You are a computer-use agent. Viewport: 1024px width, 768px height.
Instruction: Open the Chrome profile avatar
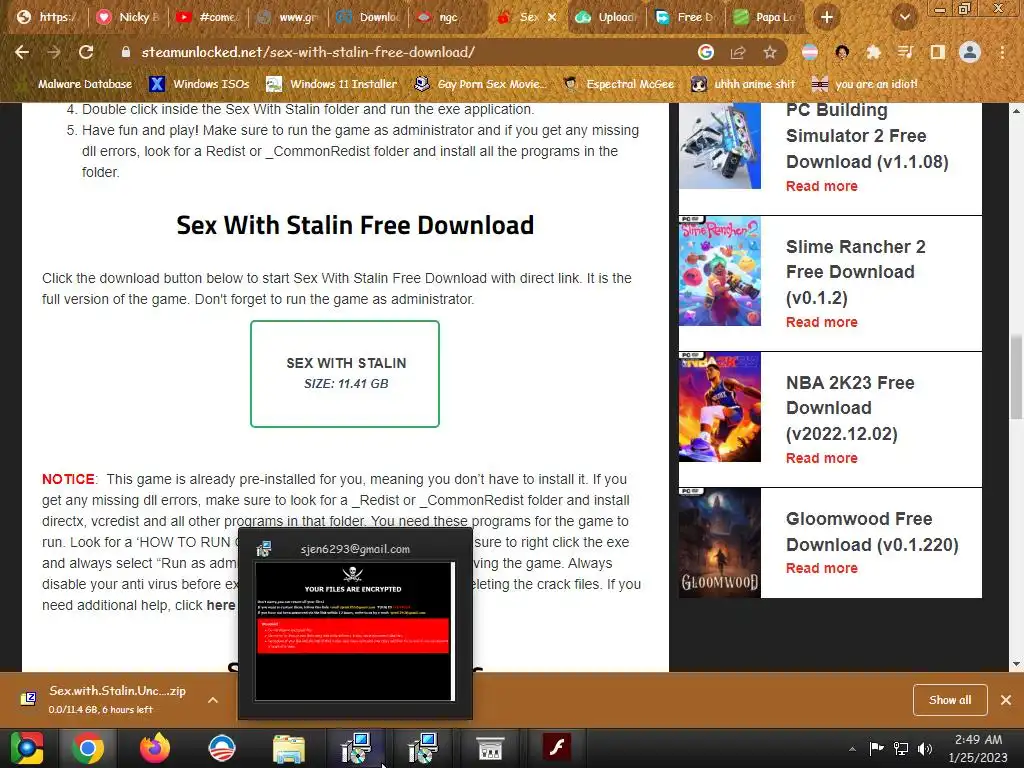coord(970,52)
